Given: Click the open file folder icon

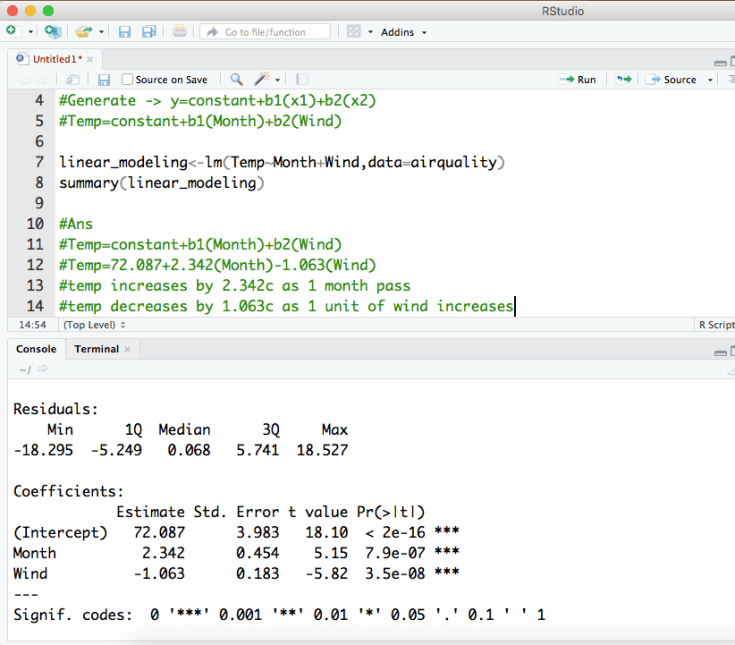Looking at the screenshot, I should pos(86,32).
